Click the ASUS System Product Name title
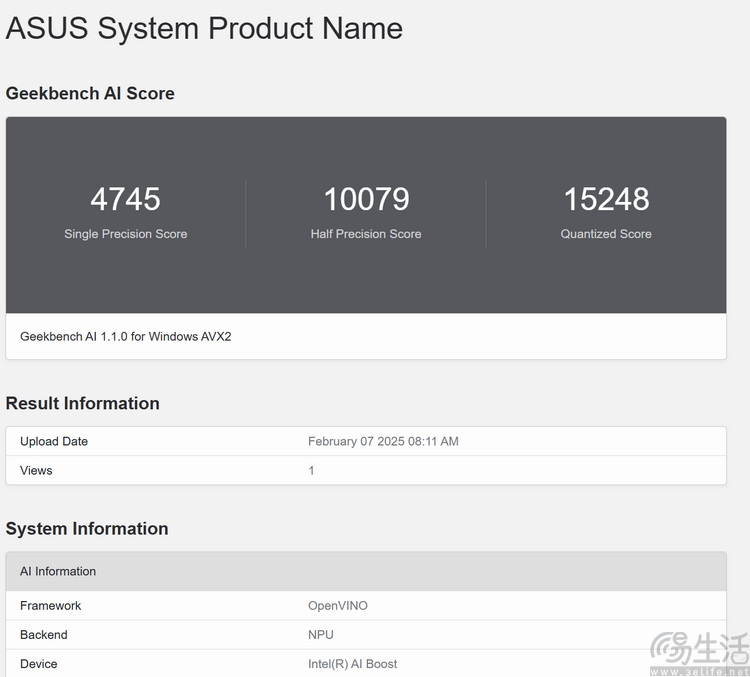This screenshot has width=750, height=677. click(x=204, y=28)
